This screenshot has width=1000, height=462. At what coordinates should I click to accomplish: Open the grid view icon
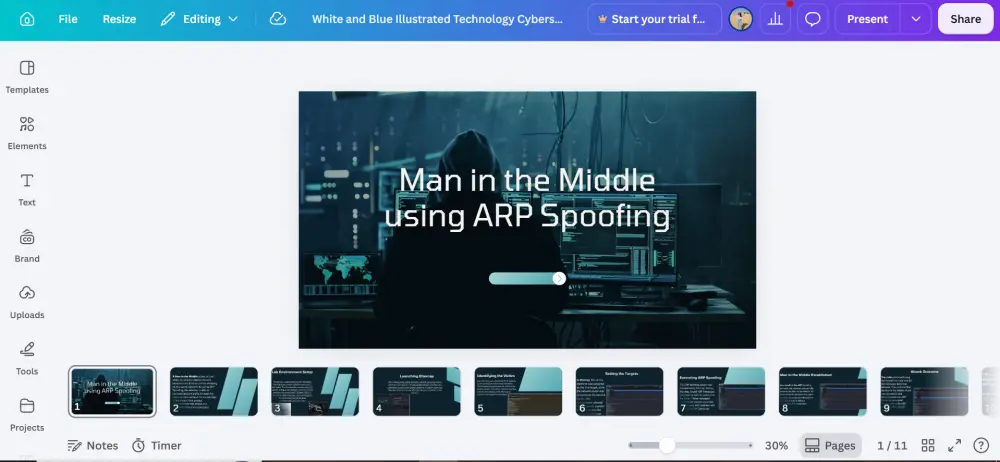(928, 445)
